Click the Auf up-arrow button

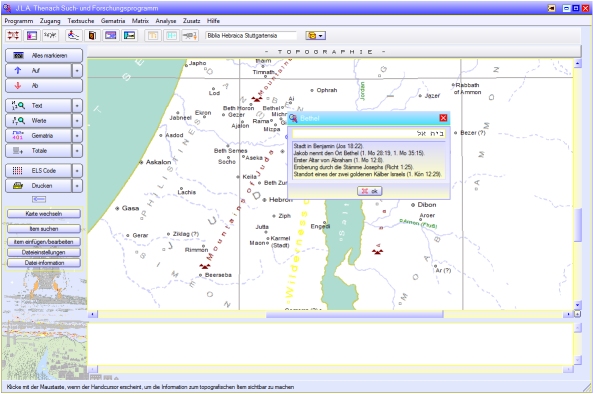(39, 71)
